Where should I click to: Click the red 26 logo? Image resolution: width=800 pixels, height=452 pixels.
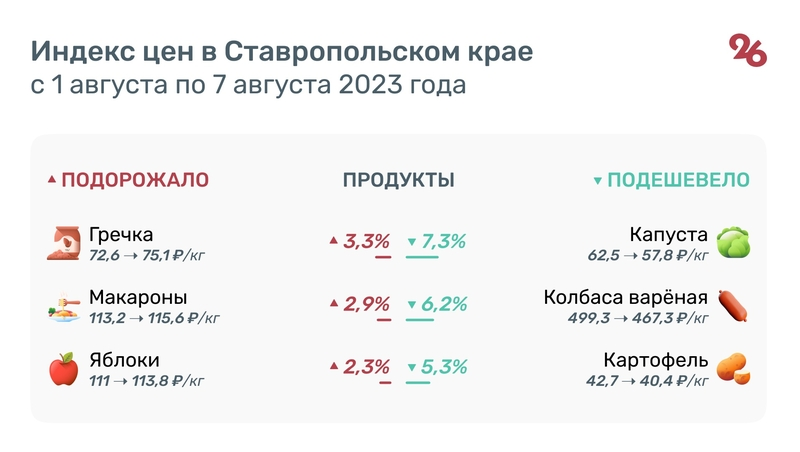pyautogui.click(x=748, y=50)
